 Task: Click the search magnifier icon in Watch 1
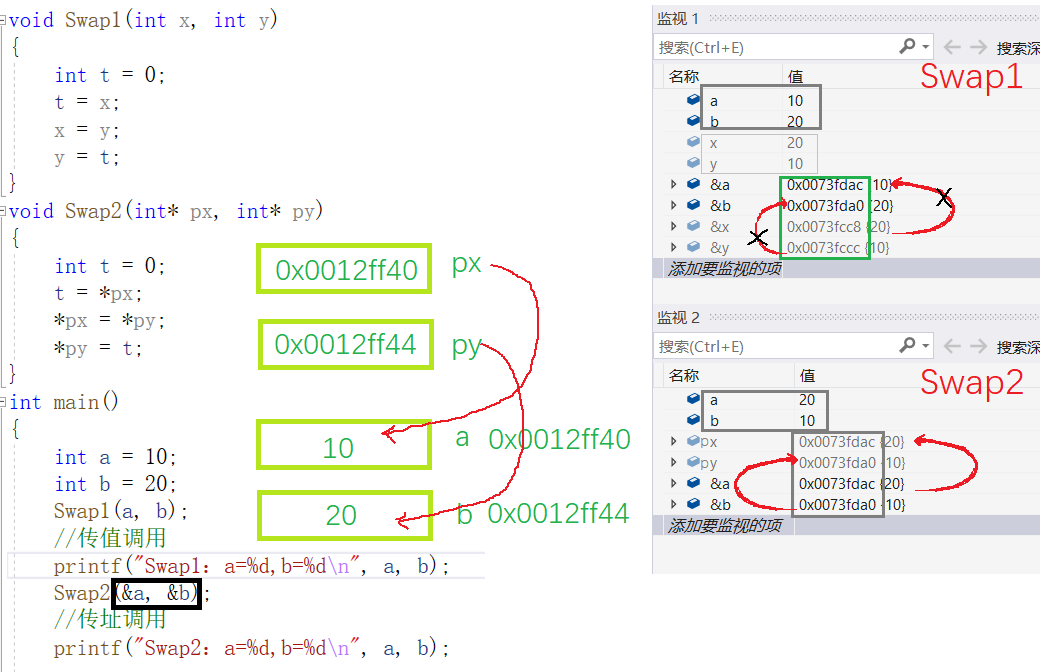(907, 46)
